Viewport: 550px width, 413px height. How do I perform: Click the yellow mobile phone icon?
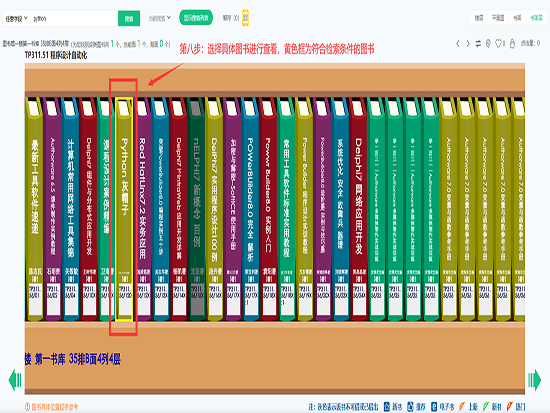[245, 18]
